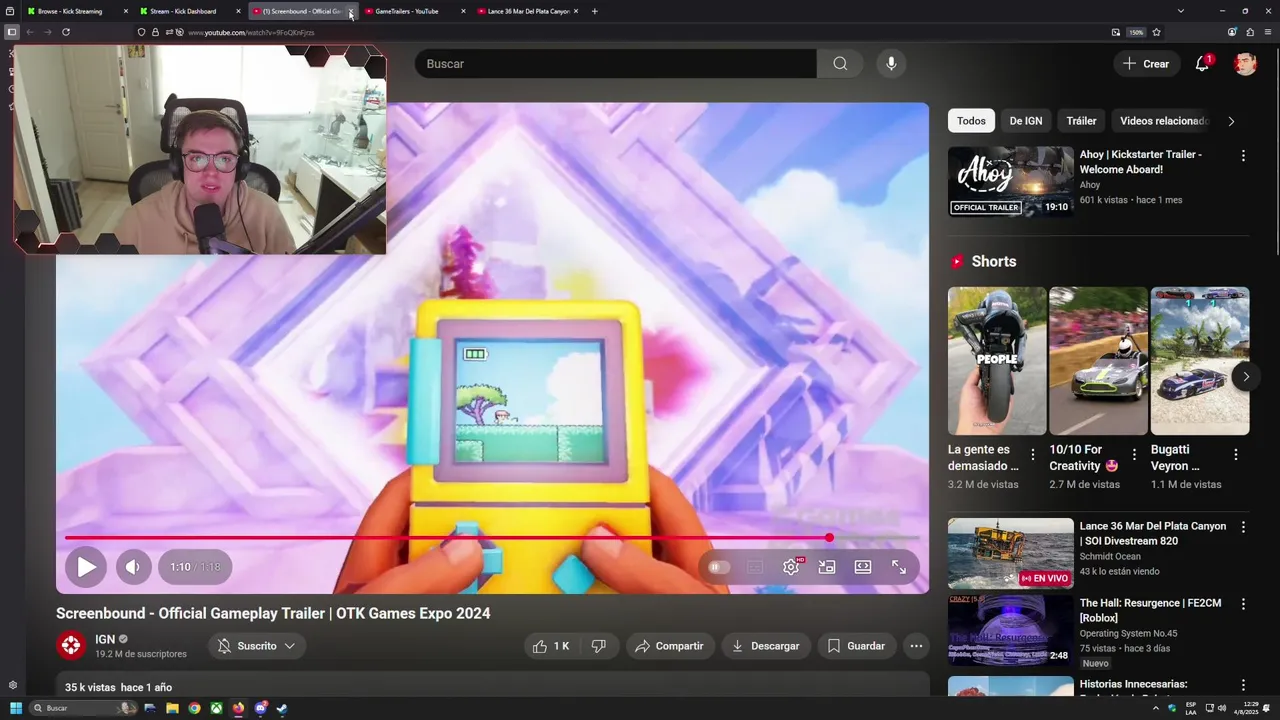Open the video in fullscreen
This screenshot has width=1280, height=720.
click(899, 567)
